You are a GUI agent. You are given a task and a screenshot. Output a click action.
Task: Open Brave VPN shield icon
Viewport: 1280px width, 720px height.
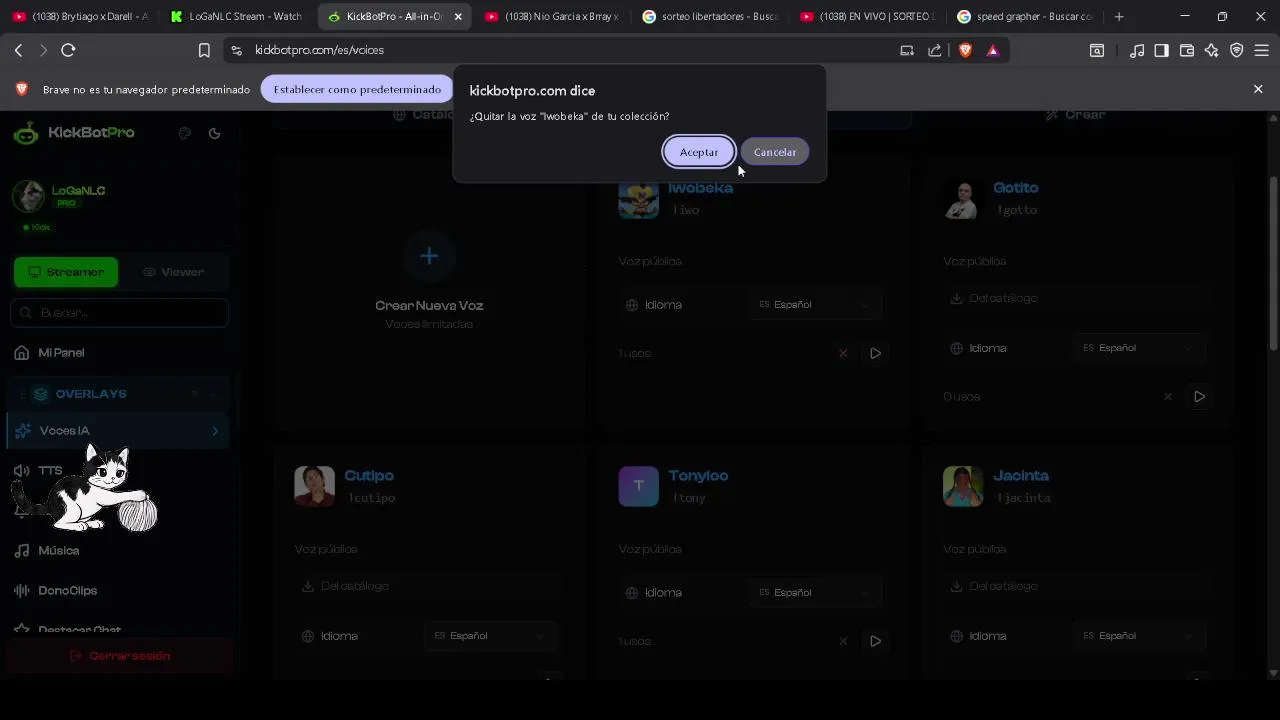point(1237,50)
